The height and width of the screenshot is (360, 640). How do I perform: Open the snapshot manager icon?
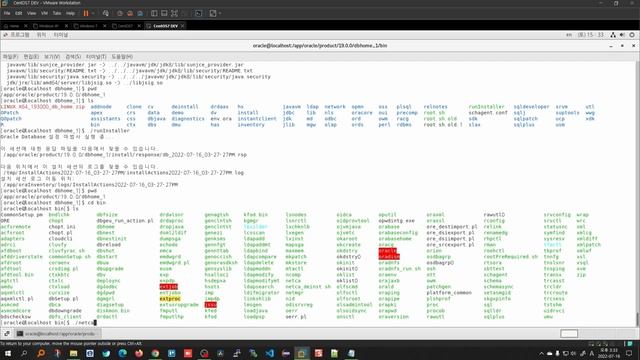140,13
